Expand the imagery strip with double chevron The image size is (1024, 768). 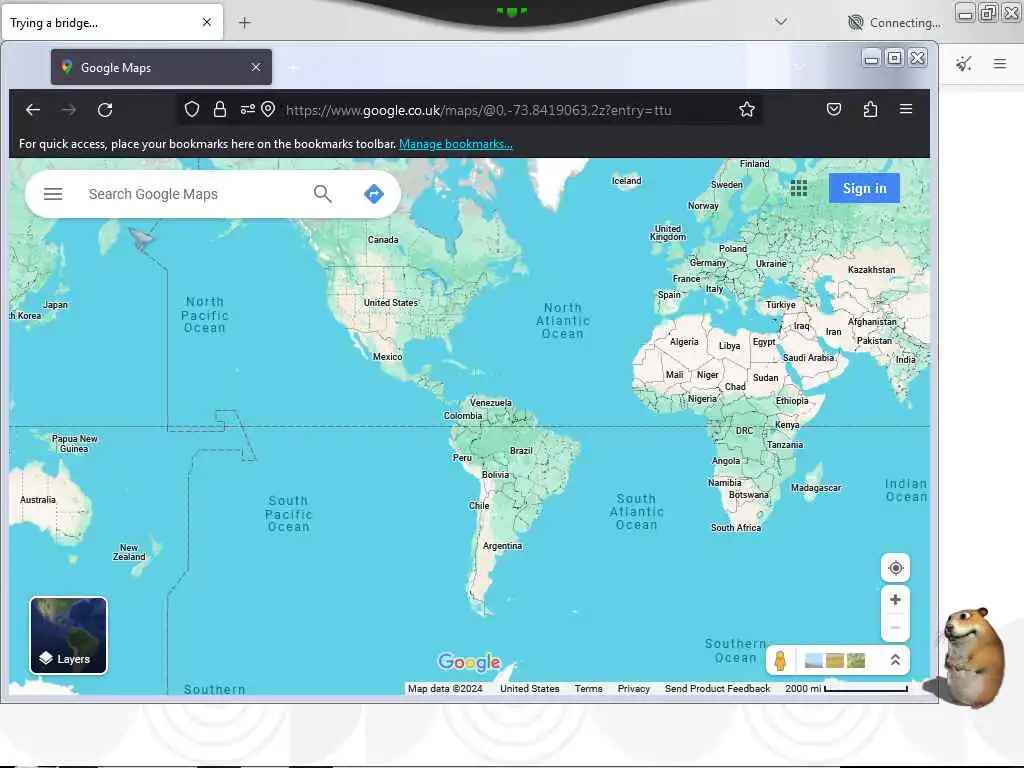[895, 660]
